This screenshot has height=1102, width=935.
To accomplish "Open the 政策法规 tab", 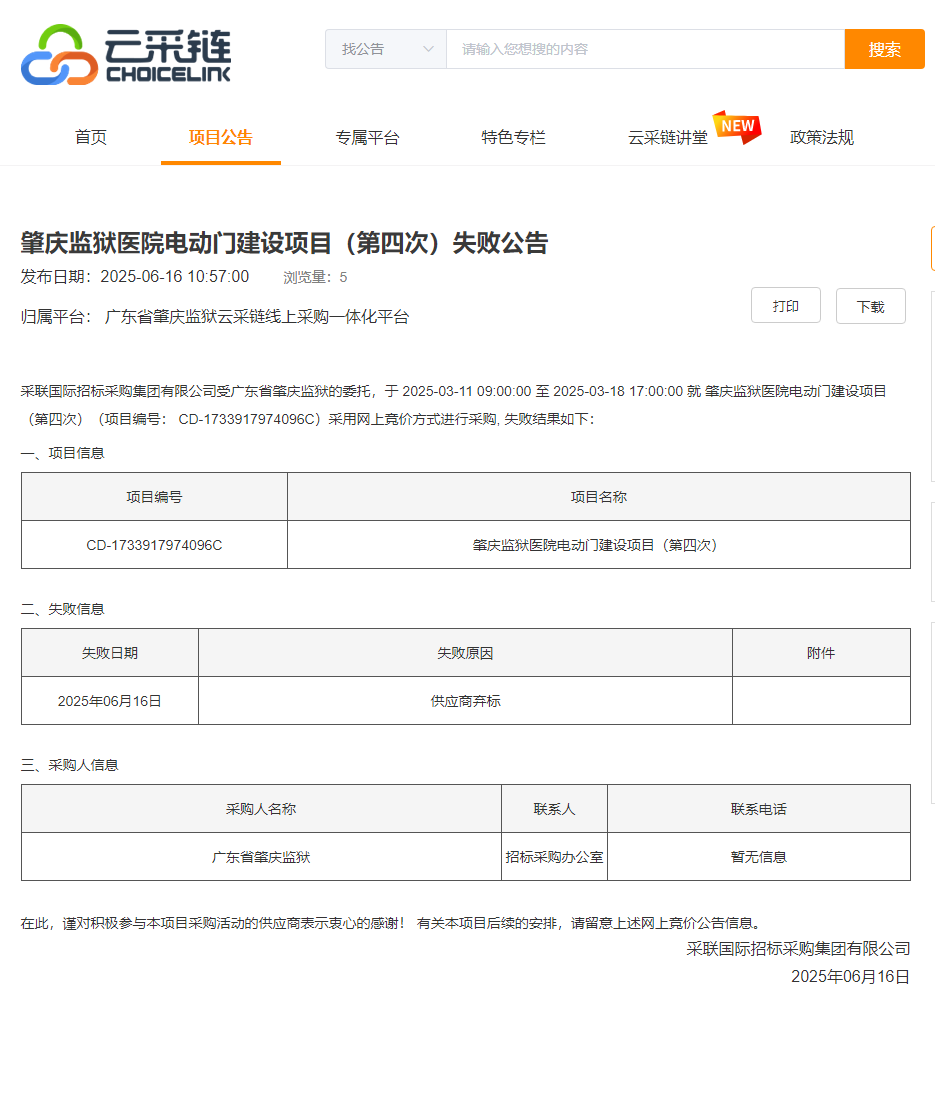I will [822, 137].
